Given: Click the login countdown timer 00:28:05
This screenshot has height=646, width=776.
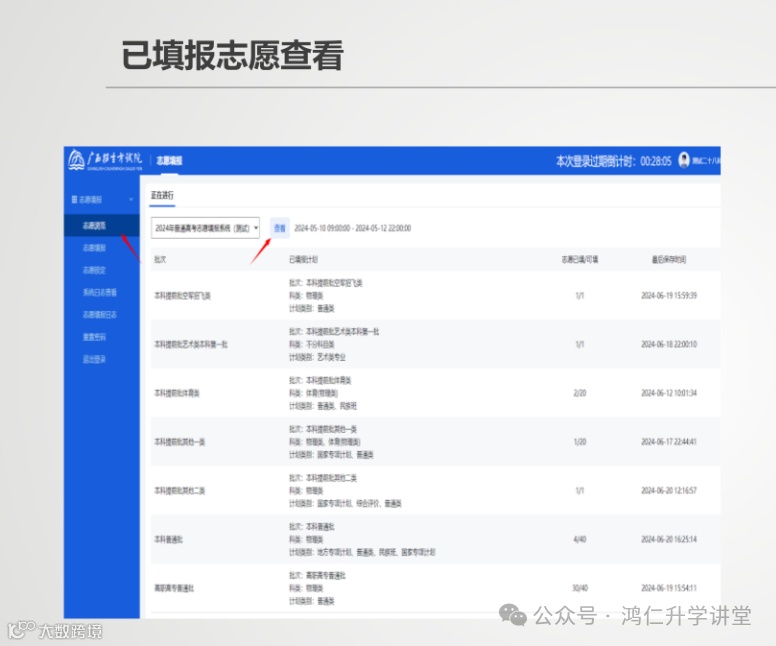Looking at the screenshot, I should pyautogui.click(x=656, y=161).
